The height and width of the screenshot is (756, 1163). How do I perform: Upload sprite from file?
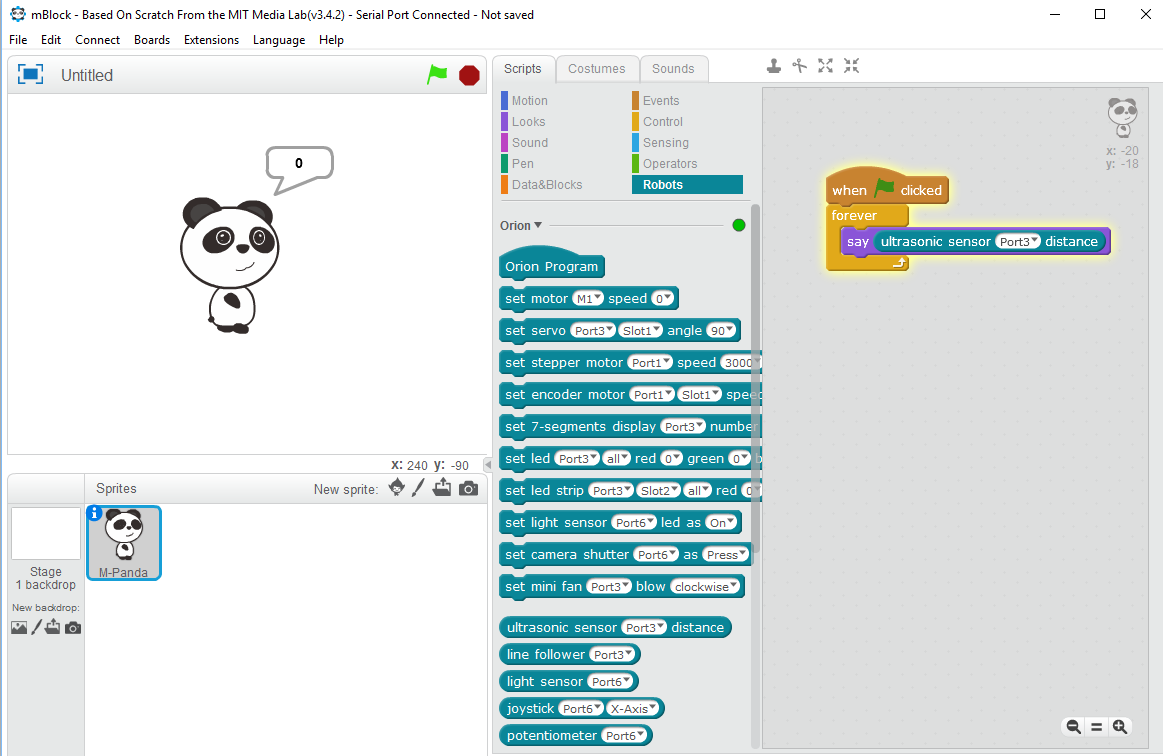[442, 487]
